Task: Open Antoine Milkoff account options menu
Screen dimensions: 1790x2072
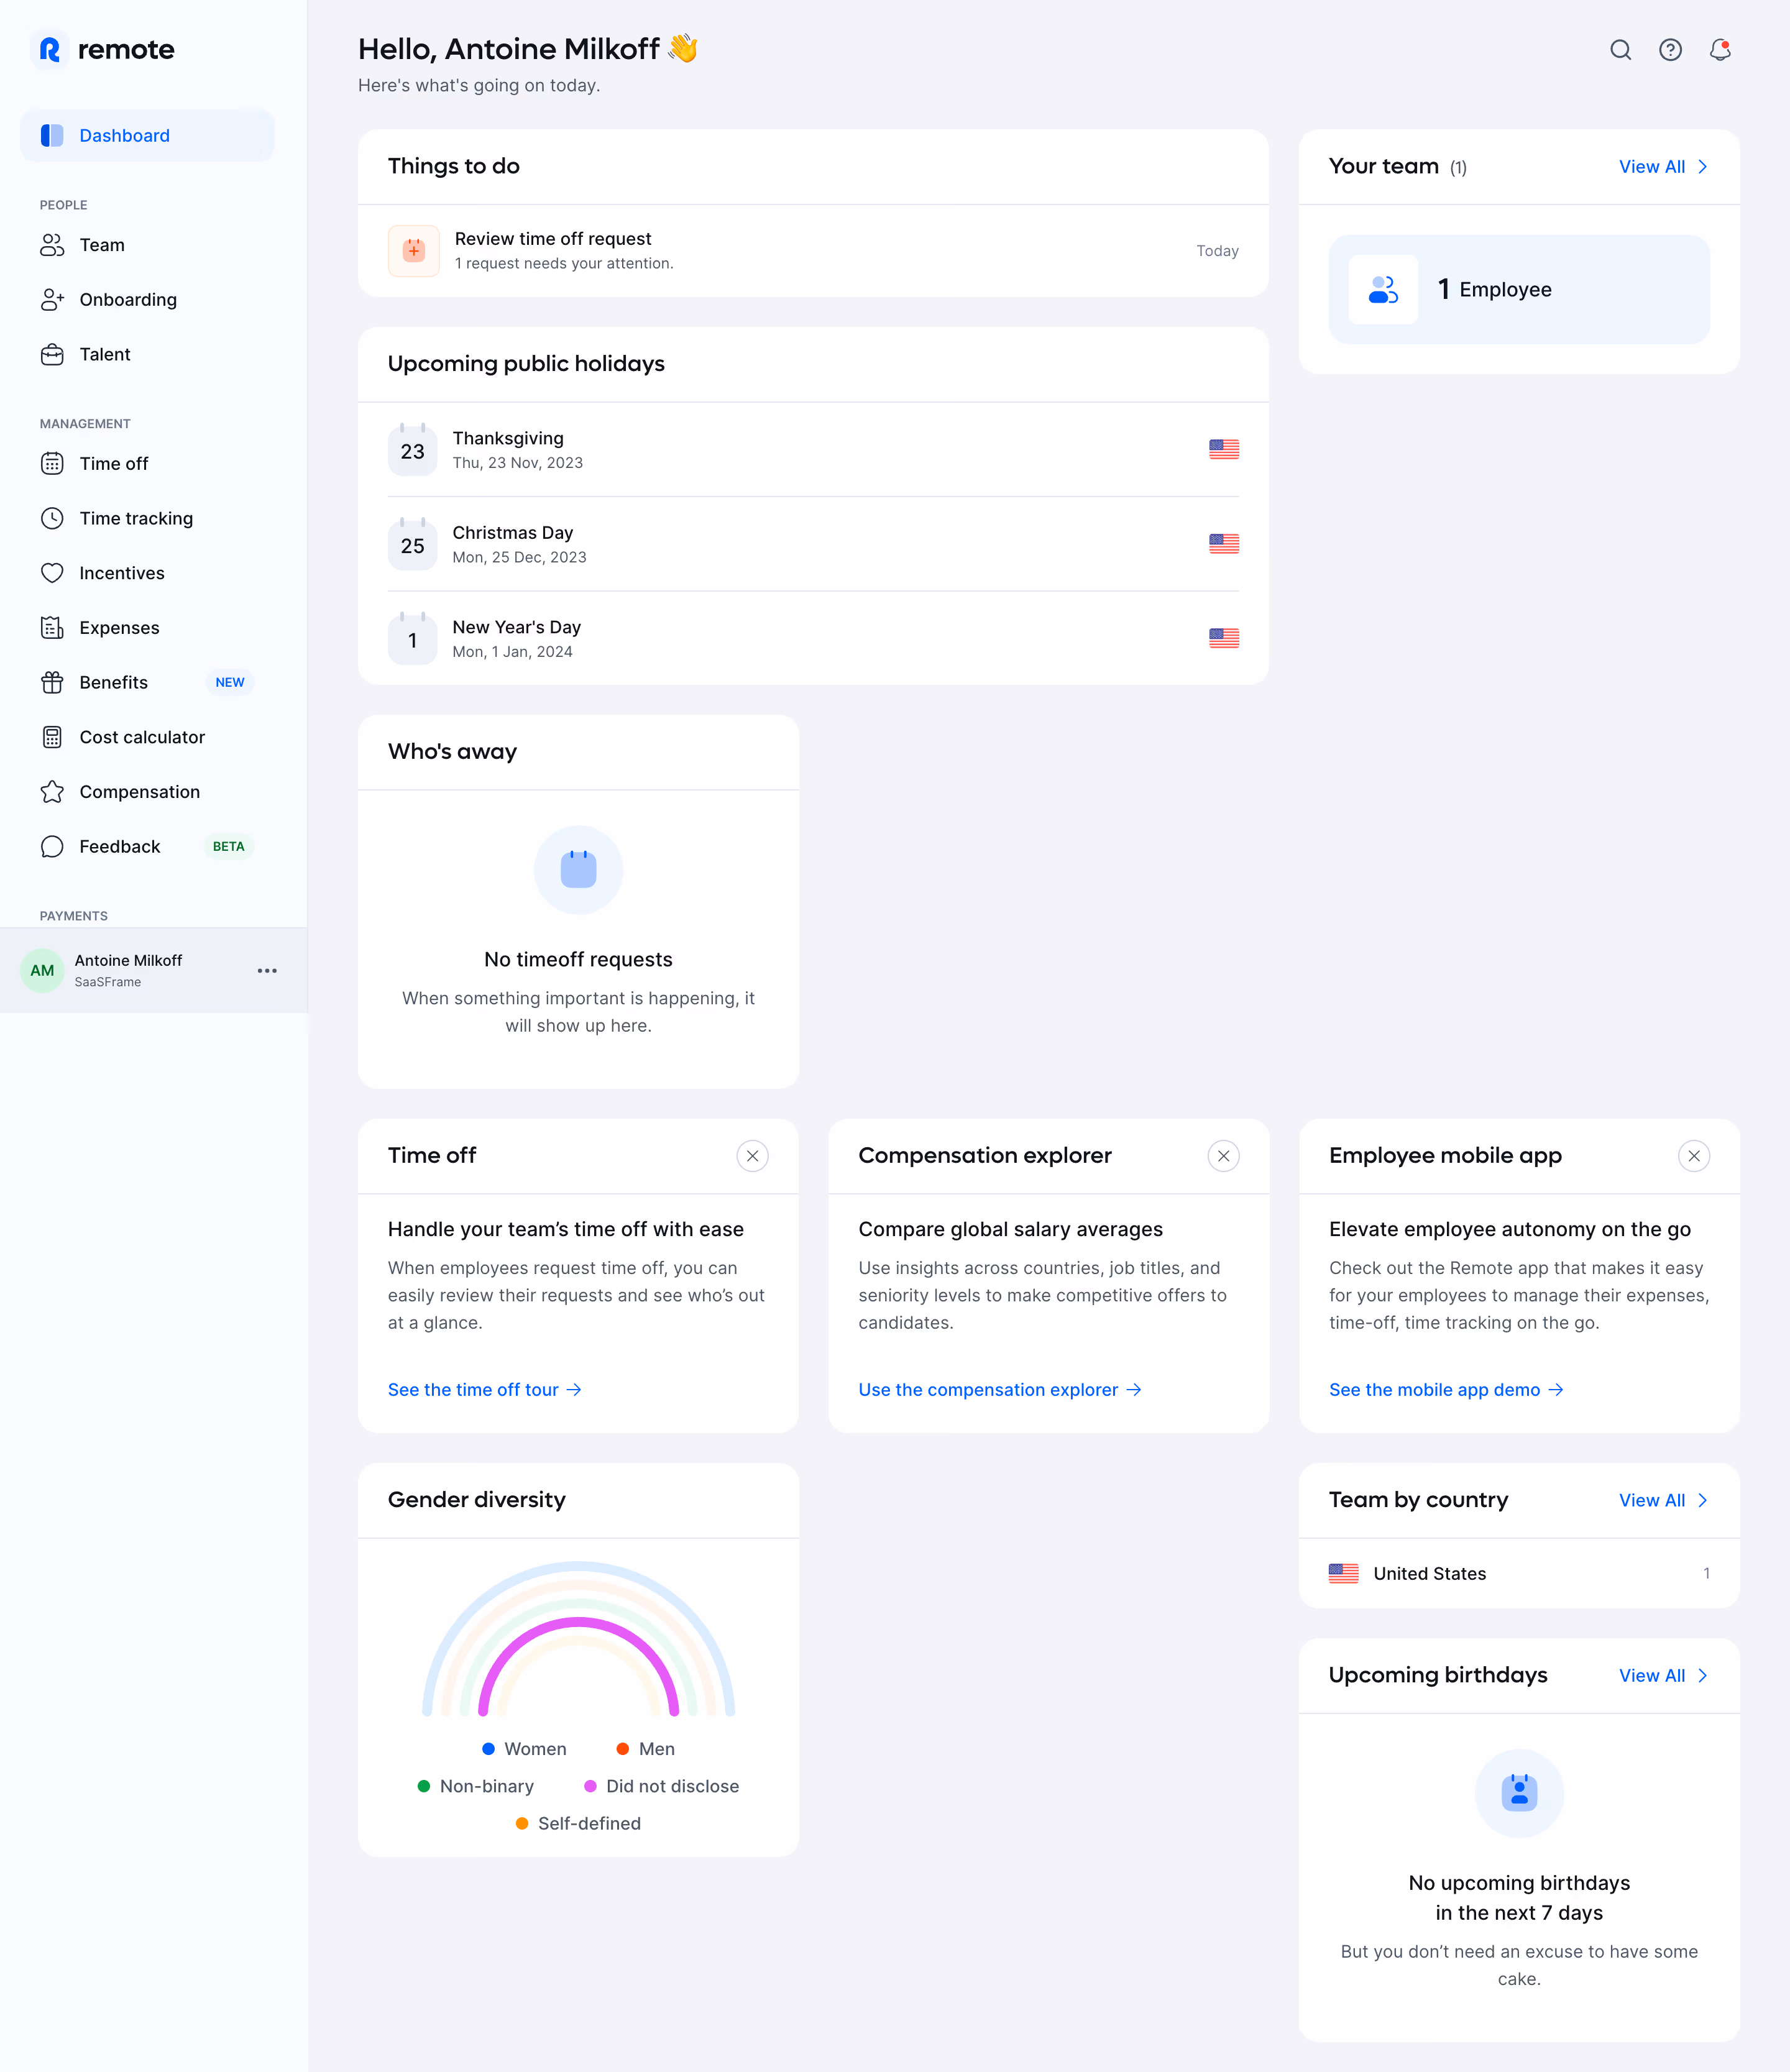Action: 267,971
